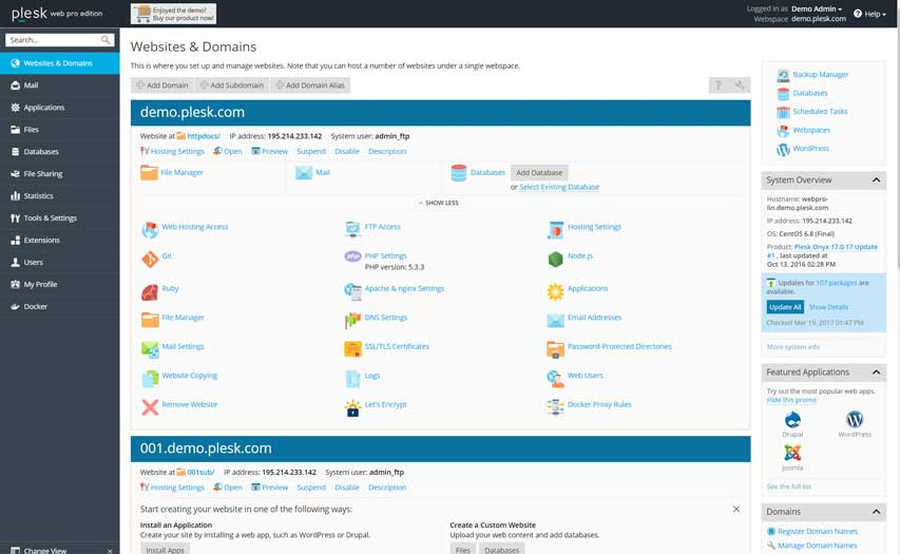
Task: Open Preview link under 001.demo.plesk.com
Action: coord(274,487)
